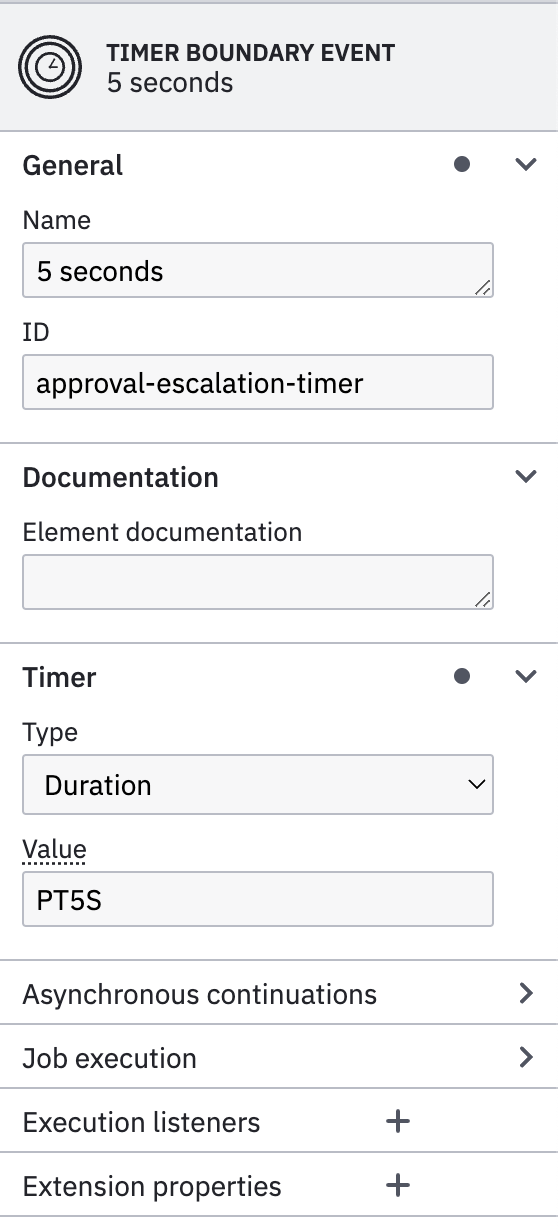Viewport: 558px width, 1232px height.
Task: Click the Value label with dotted underline
Action: pyautogui.click(x=54, y=850)
